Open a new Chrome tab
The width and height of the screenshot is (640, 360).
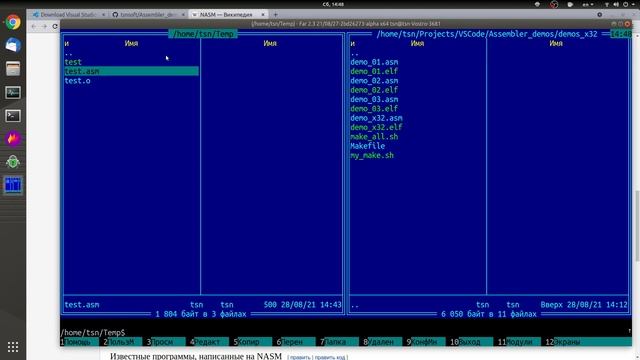coord(276,14)
